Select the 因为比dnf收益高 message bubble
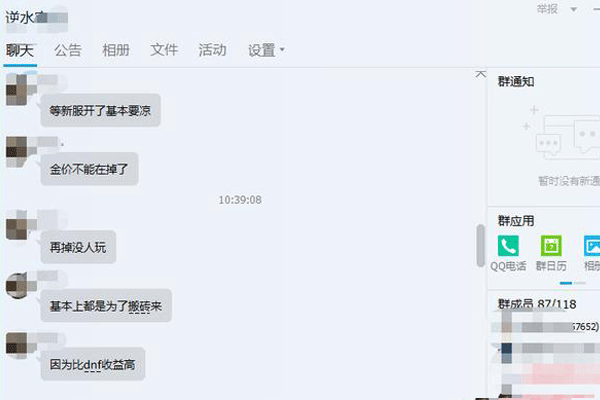600x400 pixels. tap(93, 364)
